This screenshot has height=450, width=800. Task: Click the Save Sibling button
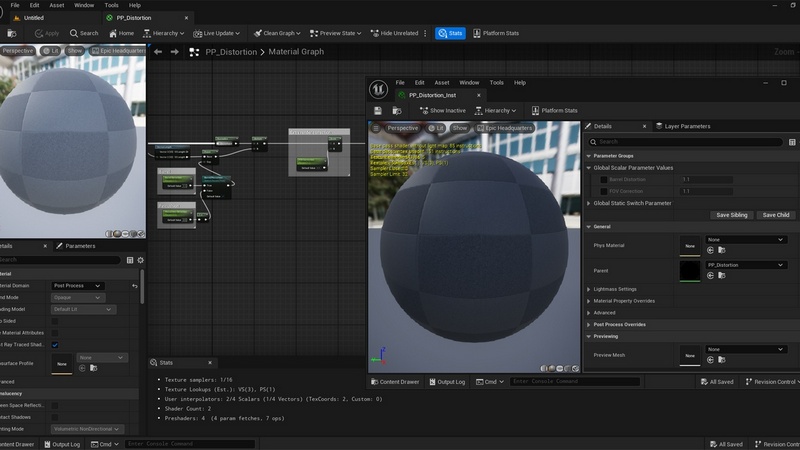[x=731, y=215]
